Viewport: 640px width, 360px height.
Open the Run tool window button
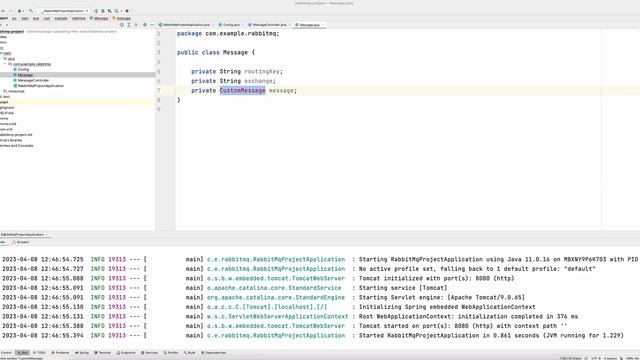tap(22, 353)
